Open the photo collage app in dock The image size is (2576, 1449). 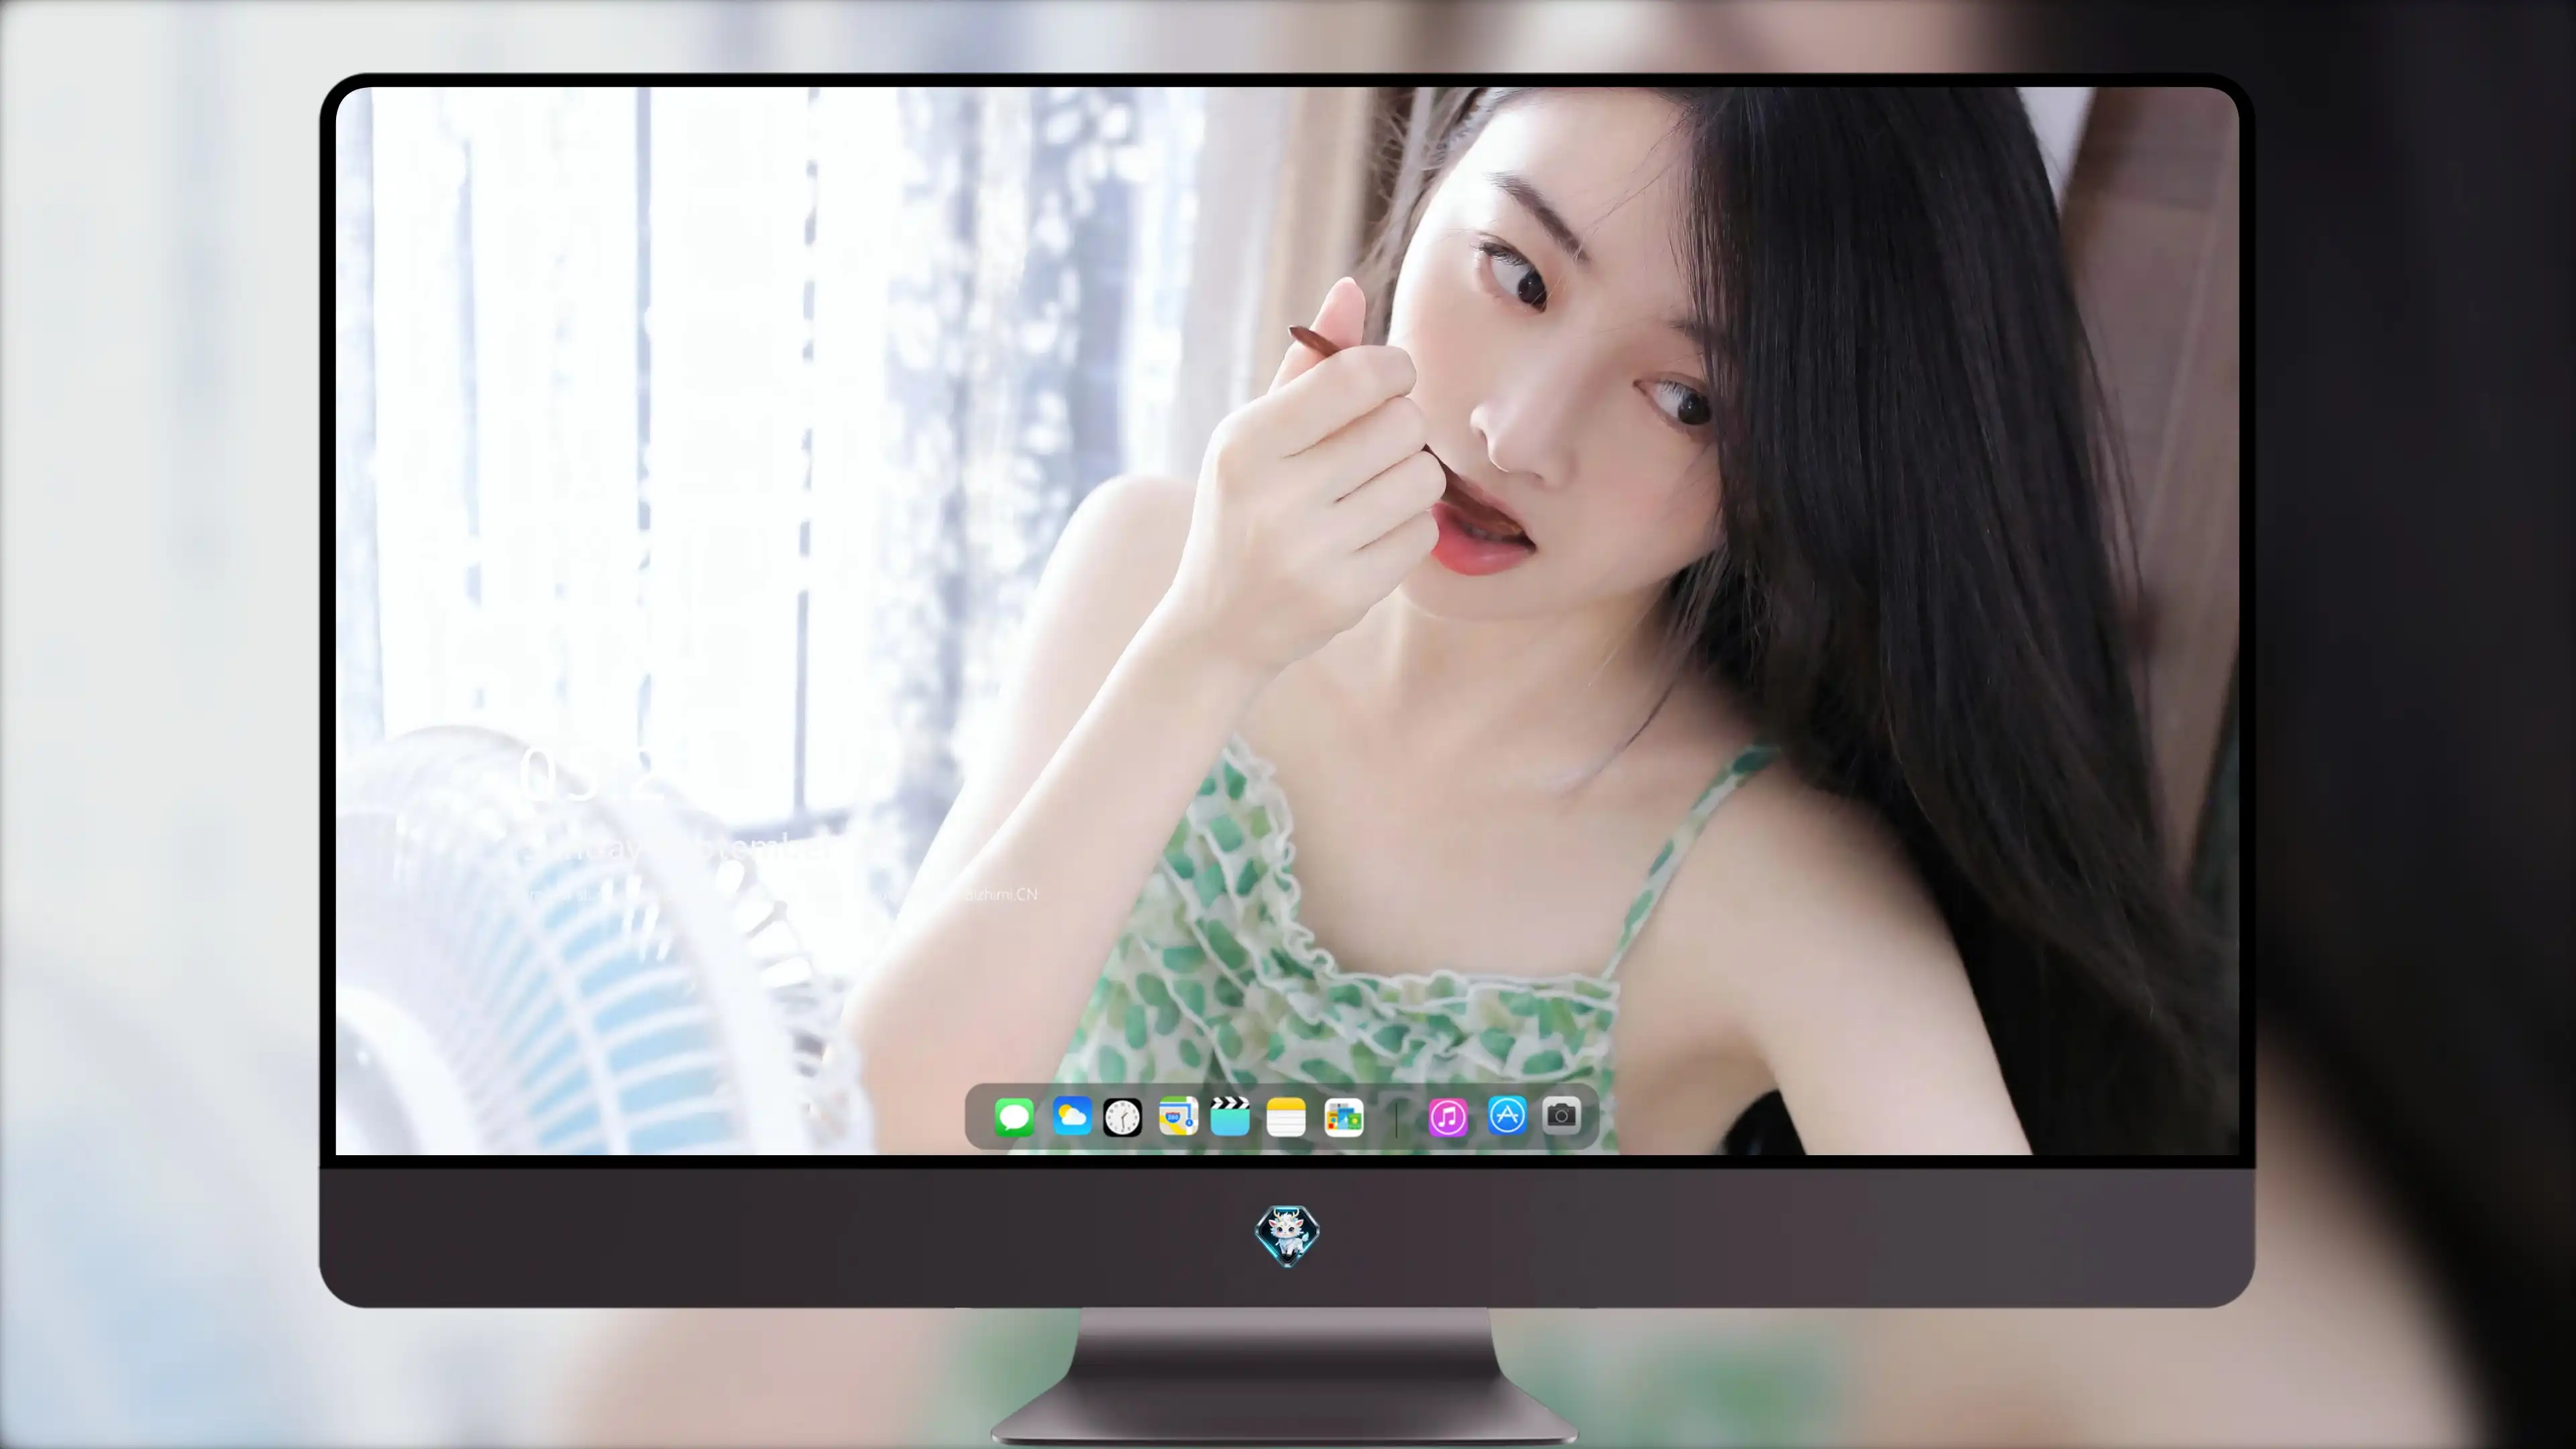(1344, 1117)
